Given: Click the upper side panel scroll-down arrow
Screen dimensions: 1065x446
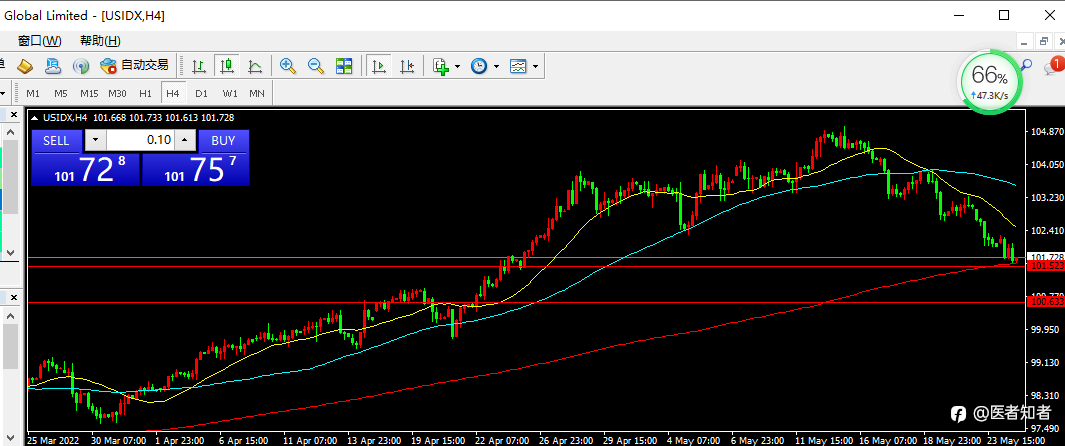Looking at the screenshot, I should [x=10, y=252].
